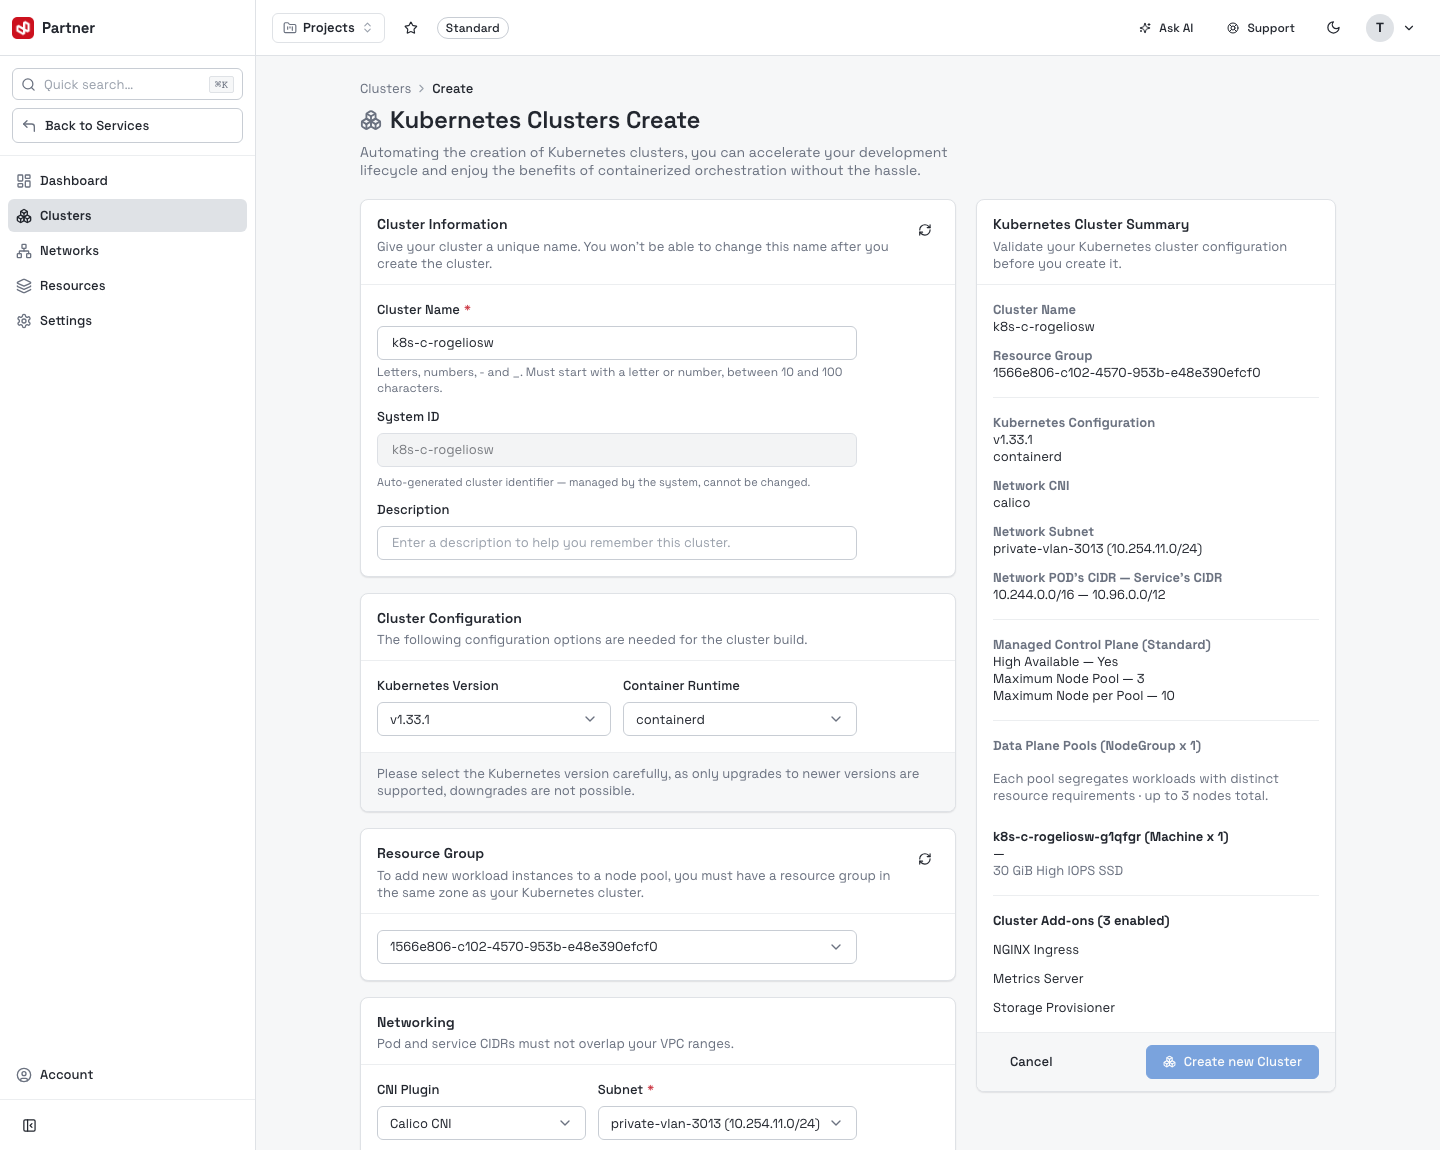Open the Kubernetes Version dropdown
The width and height of the screenshot is (1440, 1150).
click(x=494, y=719)
